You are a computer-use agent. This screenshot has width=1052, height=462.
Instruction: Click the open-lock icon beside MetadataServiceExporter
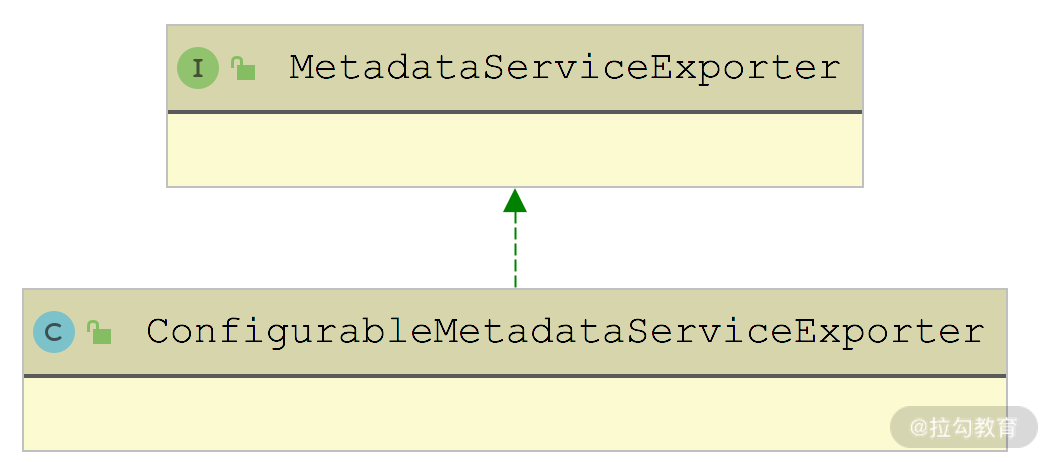coord(243,69)
